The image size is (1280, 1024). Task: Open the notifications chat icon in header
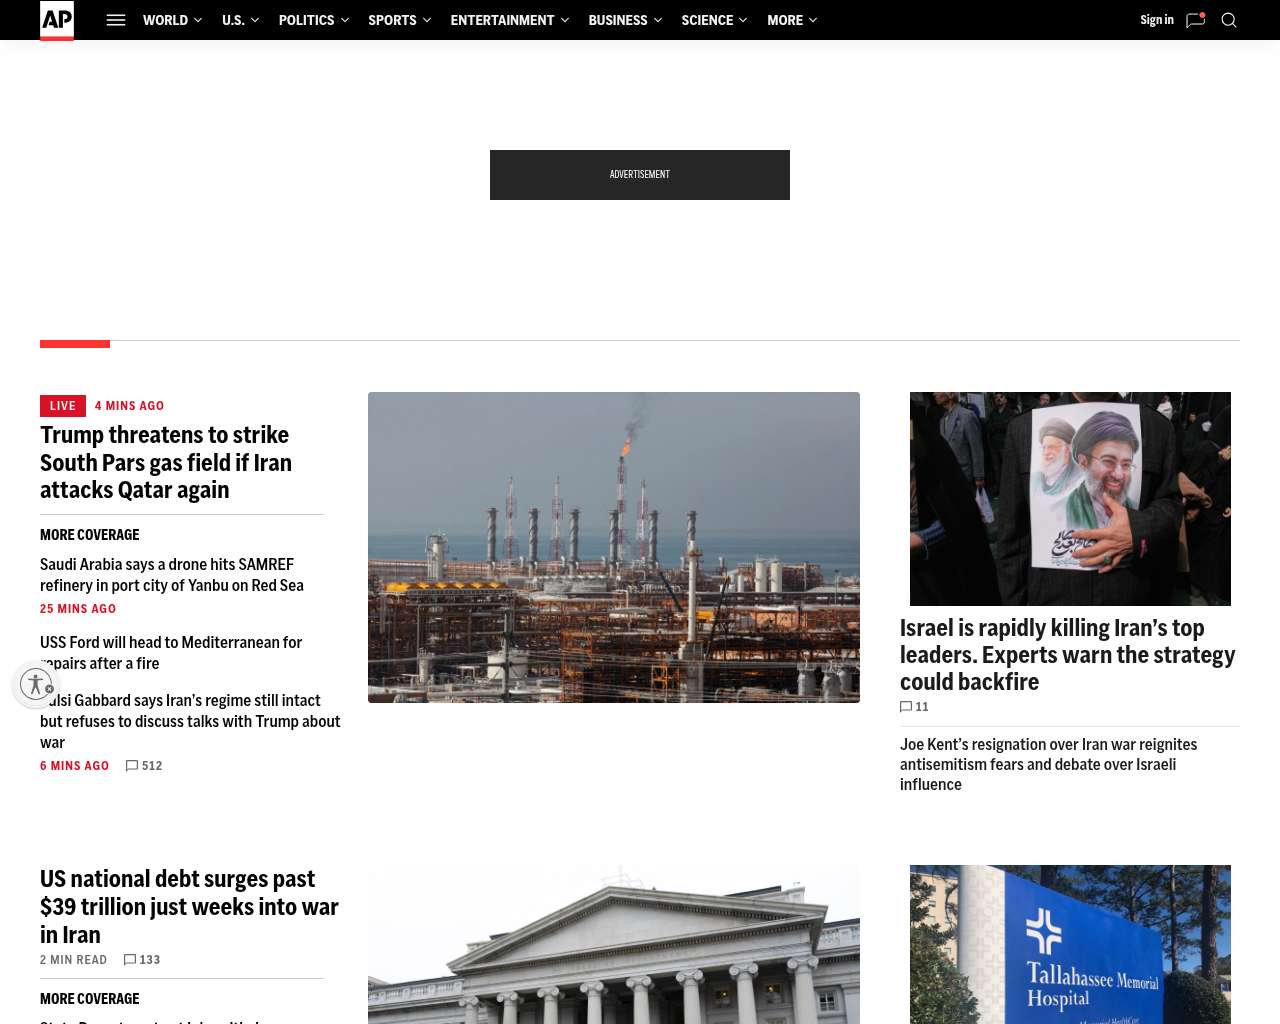[x=1195, y=20]
